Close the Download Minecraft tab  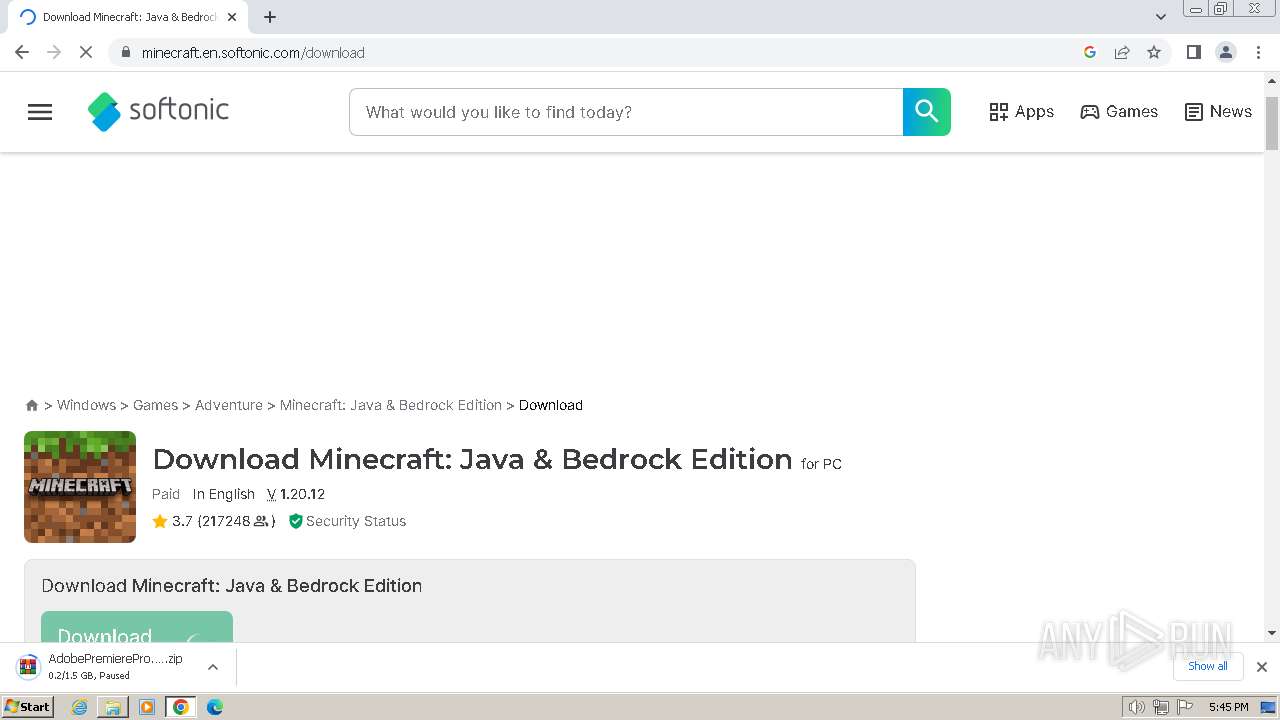click(232, 17)
